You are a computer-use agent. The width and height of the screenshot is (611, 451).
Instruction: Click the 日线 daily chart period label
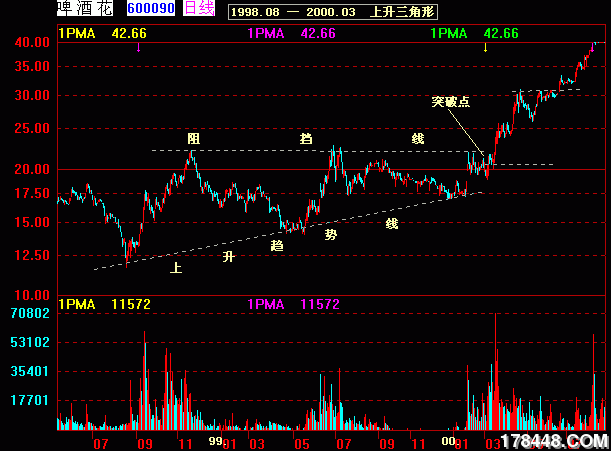(x=199, y=9)
